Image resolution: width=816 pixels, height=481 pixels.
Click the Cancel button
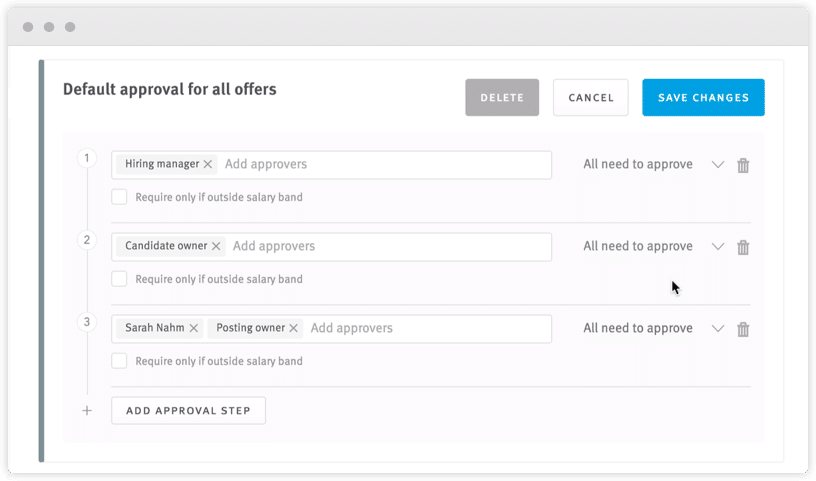[x=591, y=97]
